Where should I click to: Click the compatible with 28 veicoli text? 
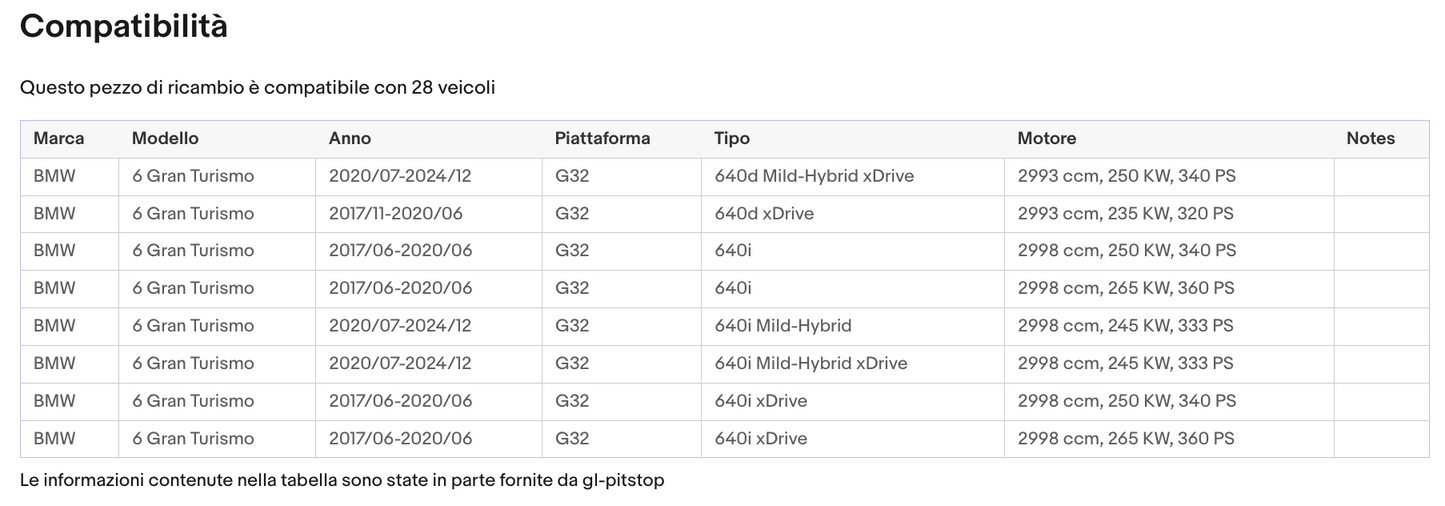click(x=257, y=88)
